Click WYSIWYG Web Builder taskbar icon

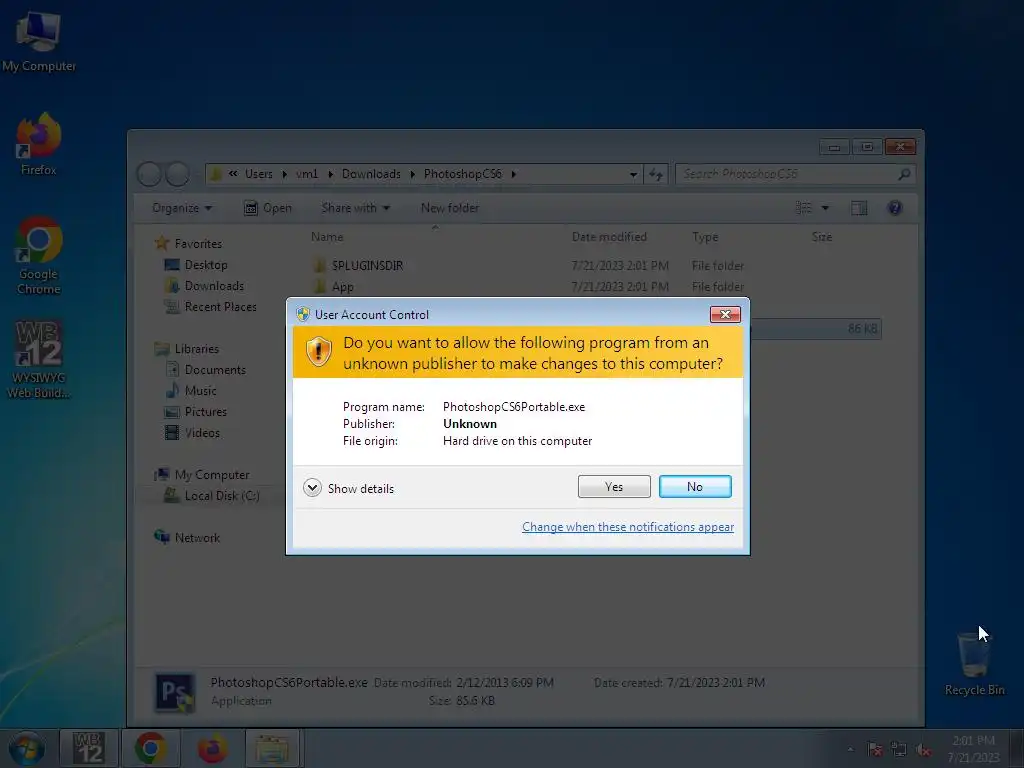88,748
